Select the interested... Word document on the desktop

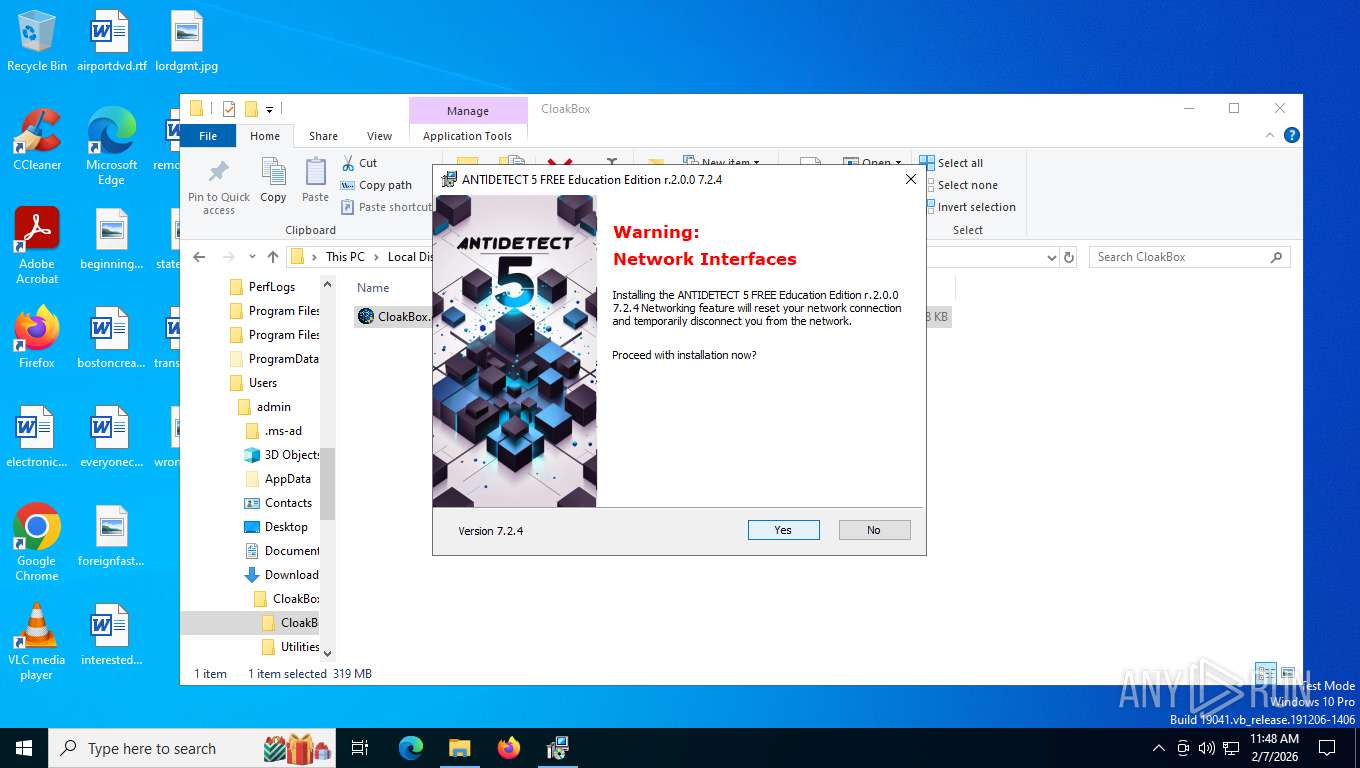tap(112, 635)
